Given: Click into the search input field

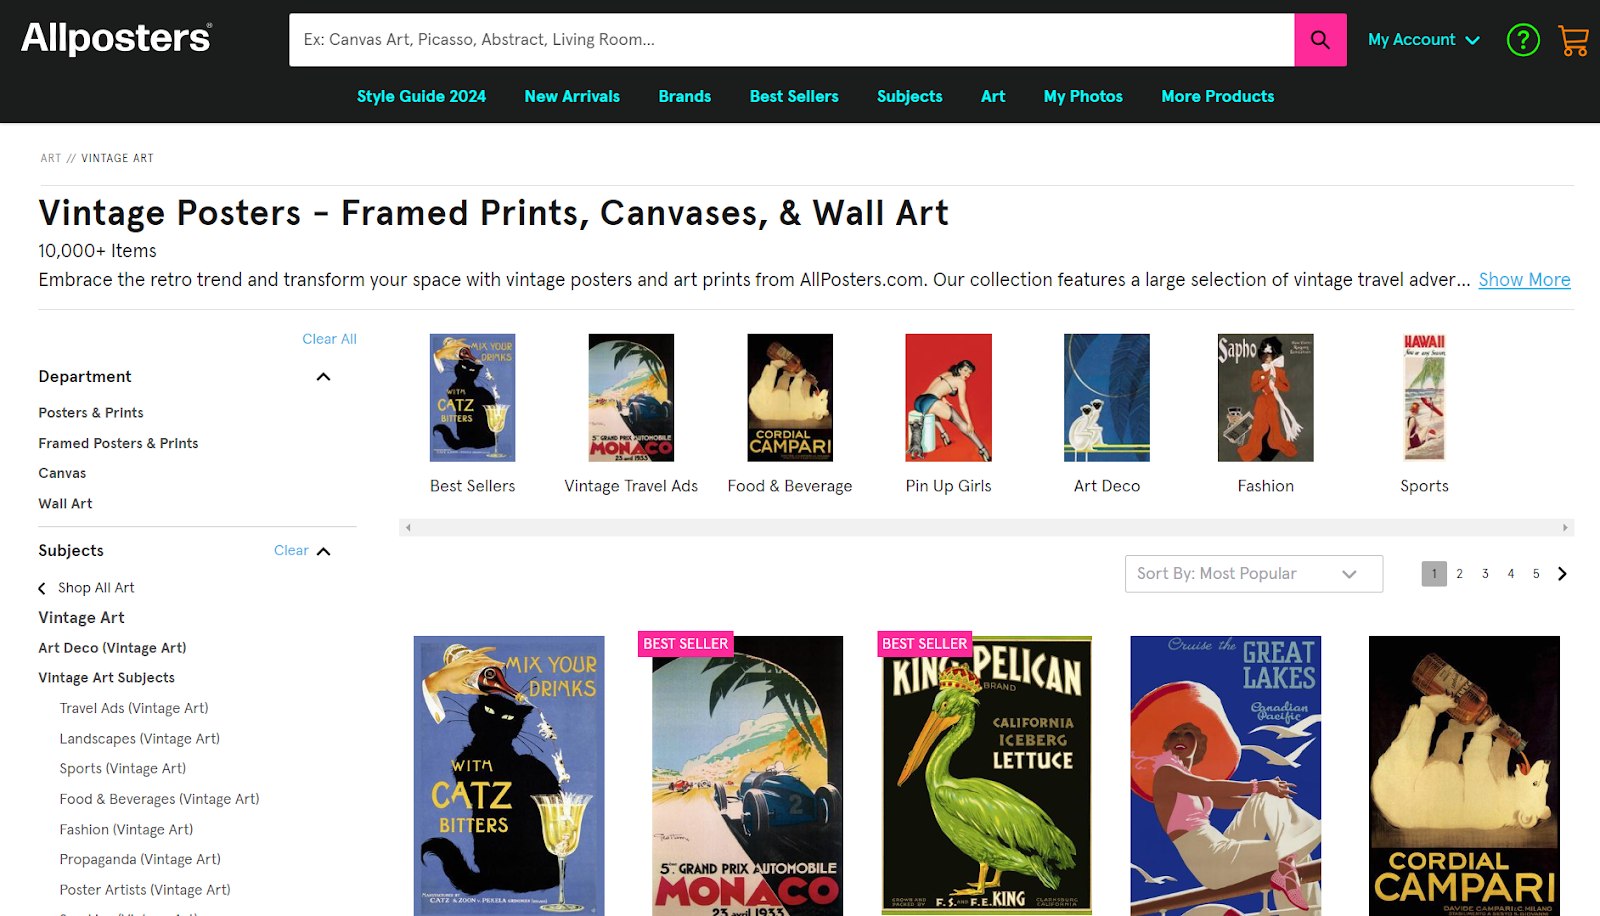Looking at the screenshot, I should pos(790,40).
